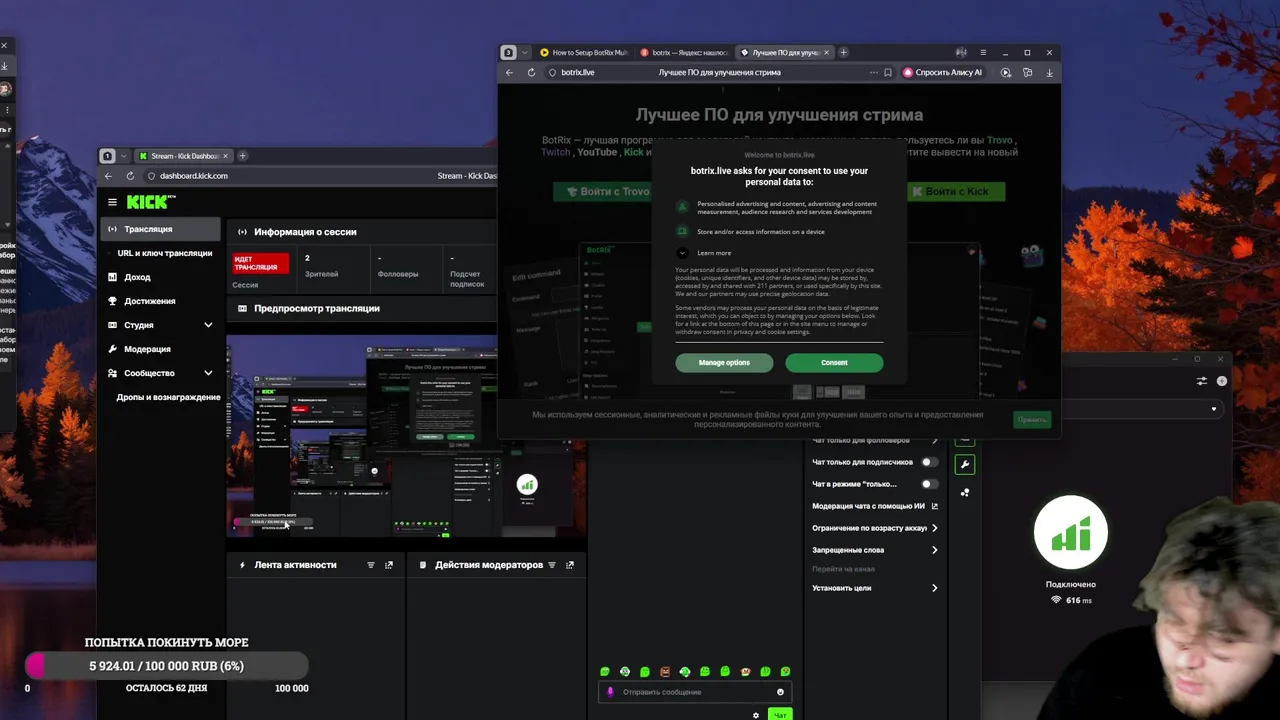This screenshot has height=720, width=1280.
Task: Click the Manage options button
Action: 724,363
